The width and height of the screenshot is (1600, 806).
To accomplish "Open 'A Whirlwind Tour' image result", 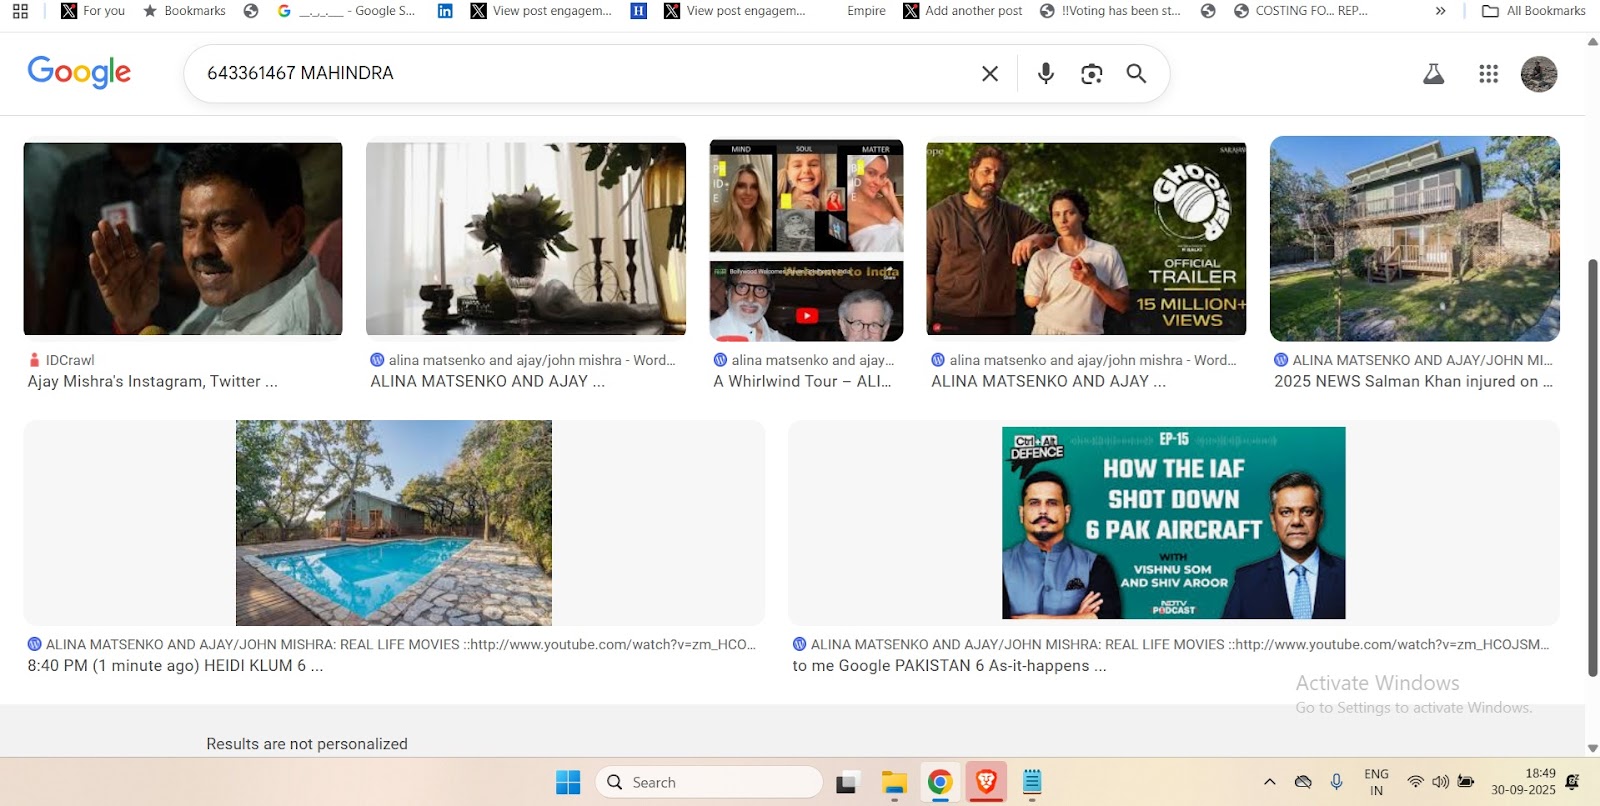I will (801, 381).
